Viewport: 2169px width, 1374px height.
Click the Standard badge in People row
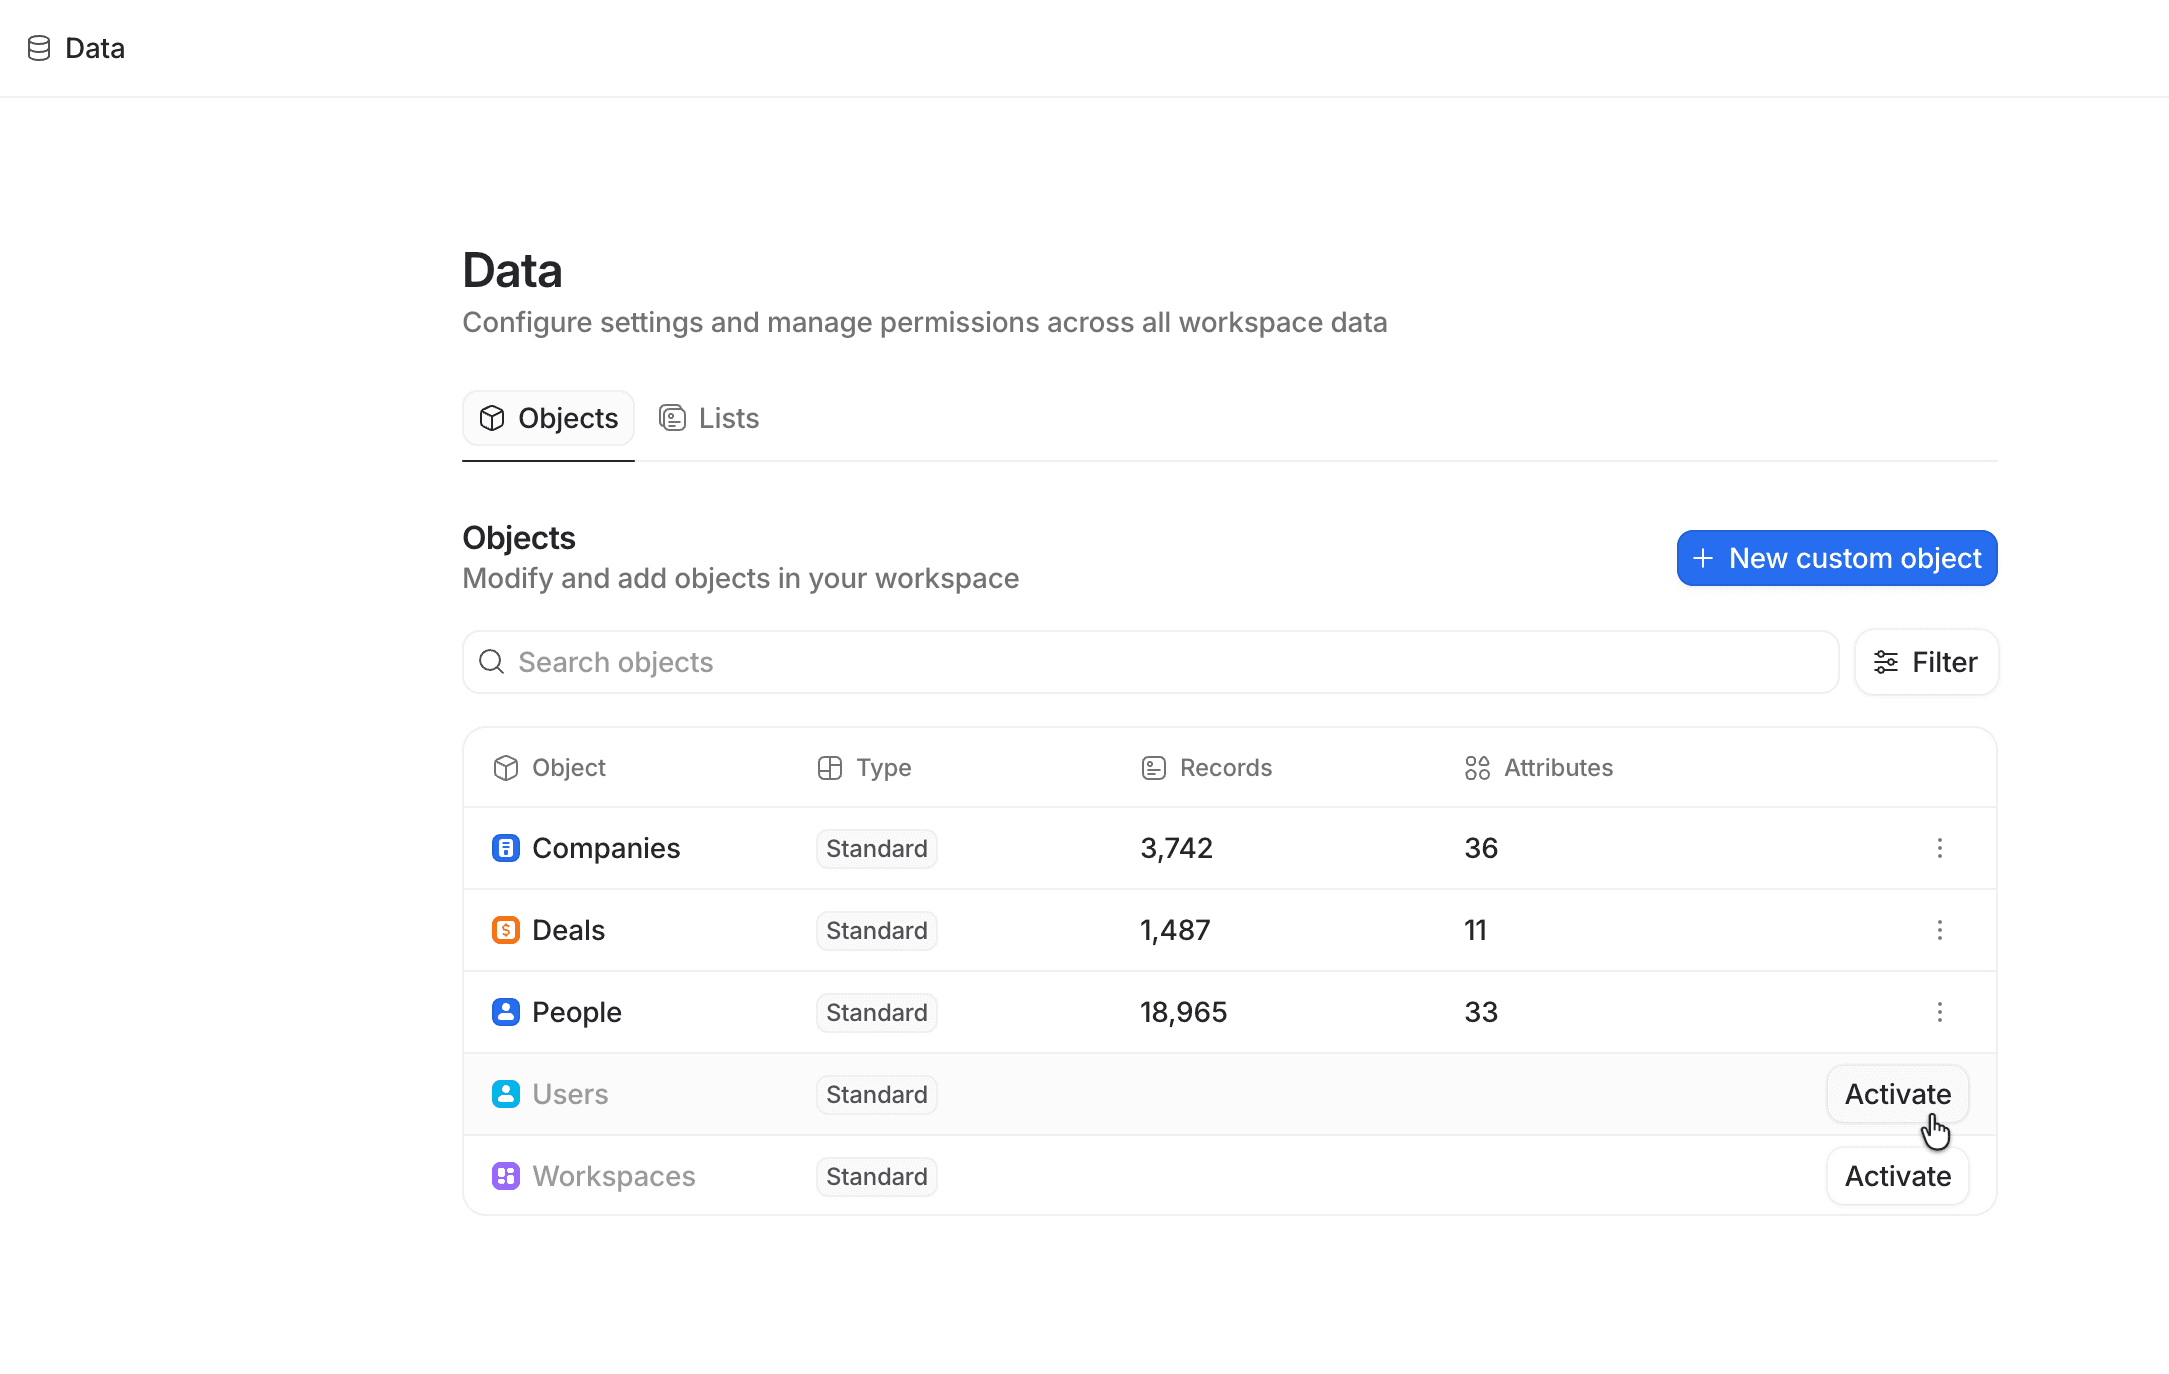pos(877,1012)
